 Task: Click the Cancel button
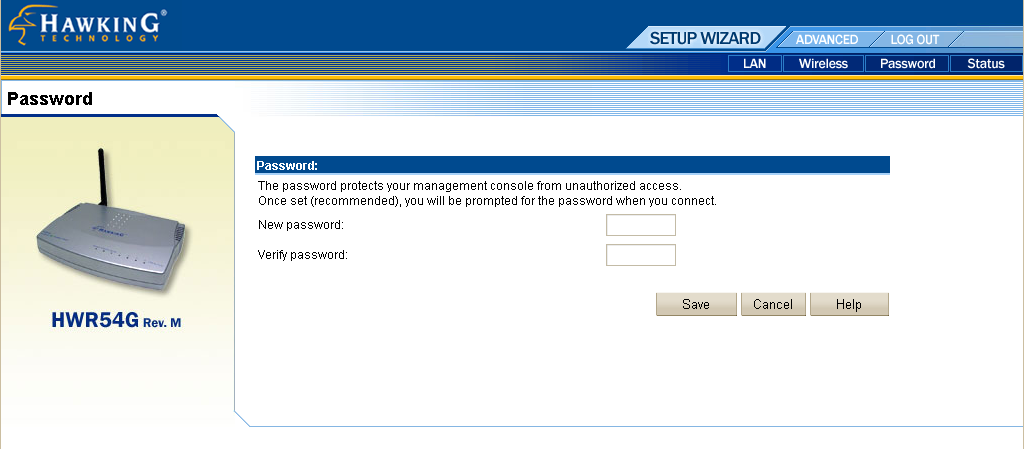(773, 304)
